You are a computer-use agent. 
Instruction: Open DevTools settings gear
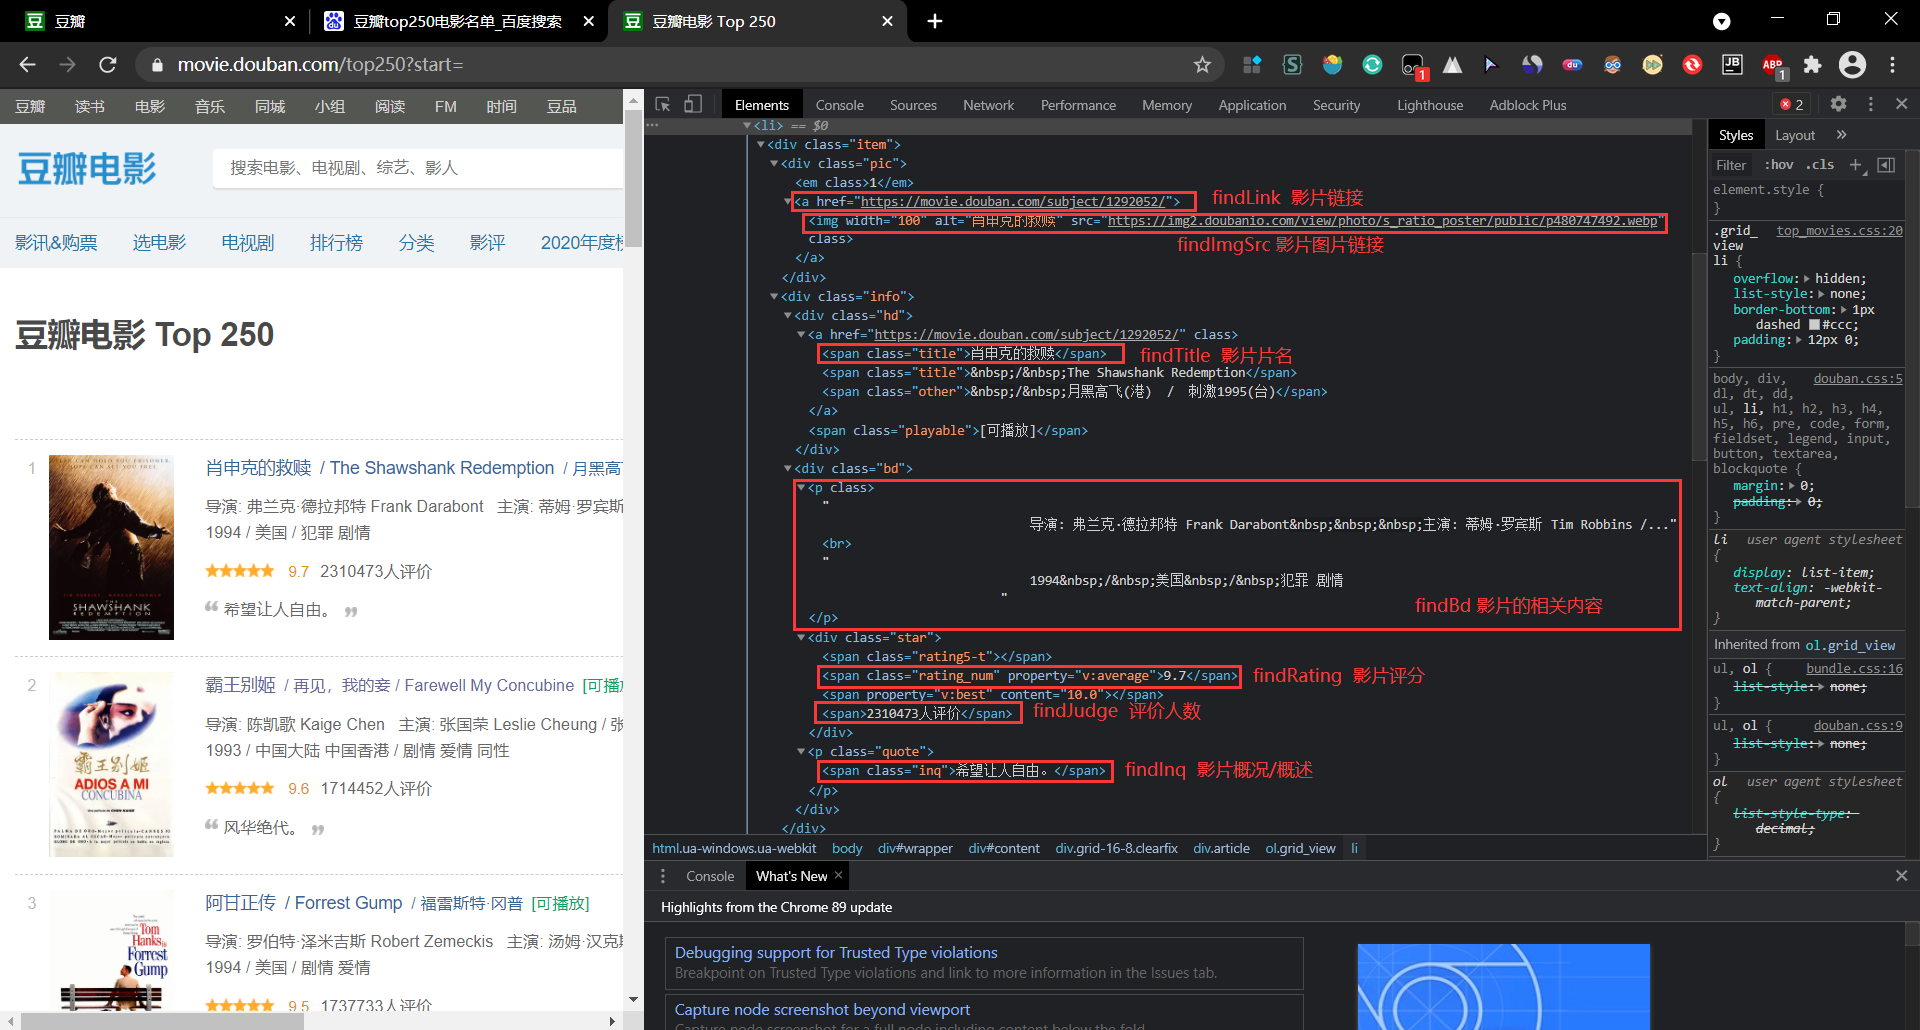tap(1838, 104)
